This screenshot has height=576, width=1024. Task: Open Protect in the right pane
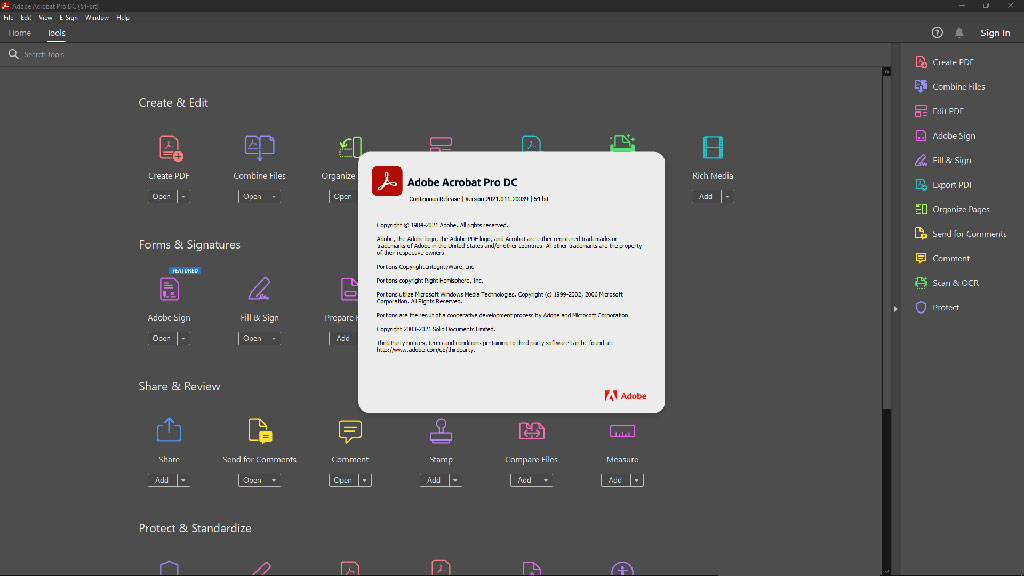[x=936, y=308]
